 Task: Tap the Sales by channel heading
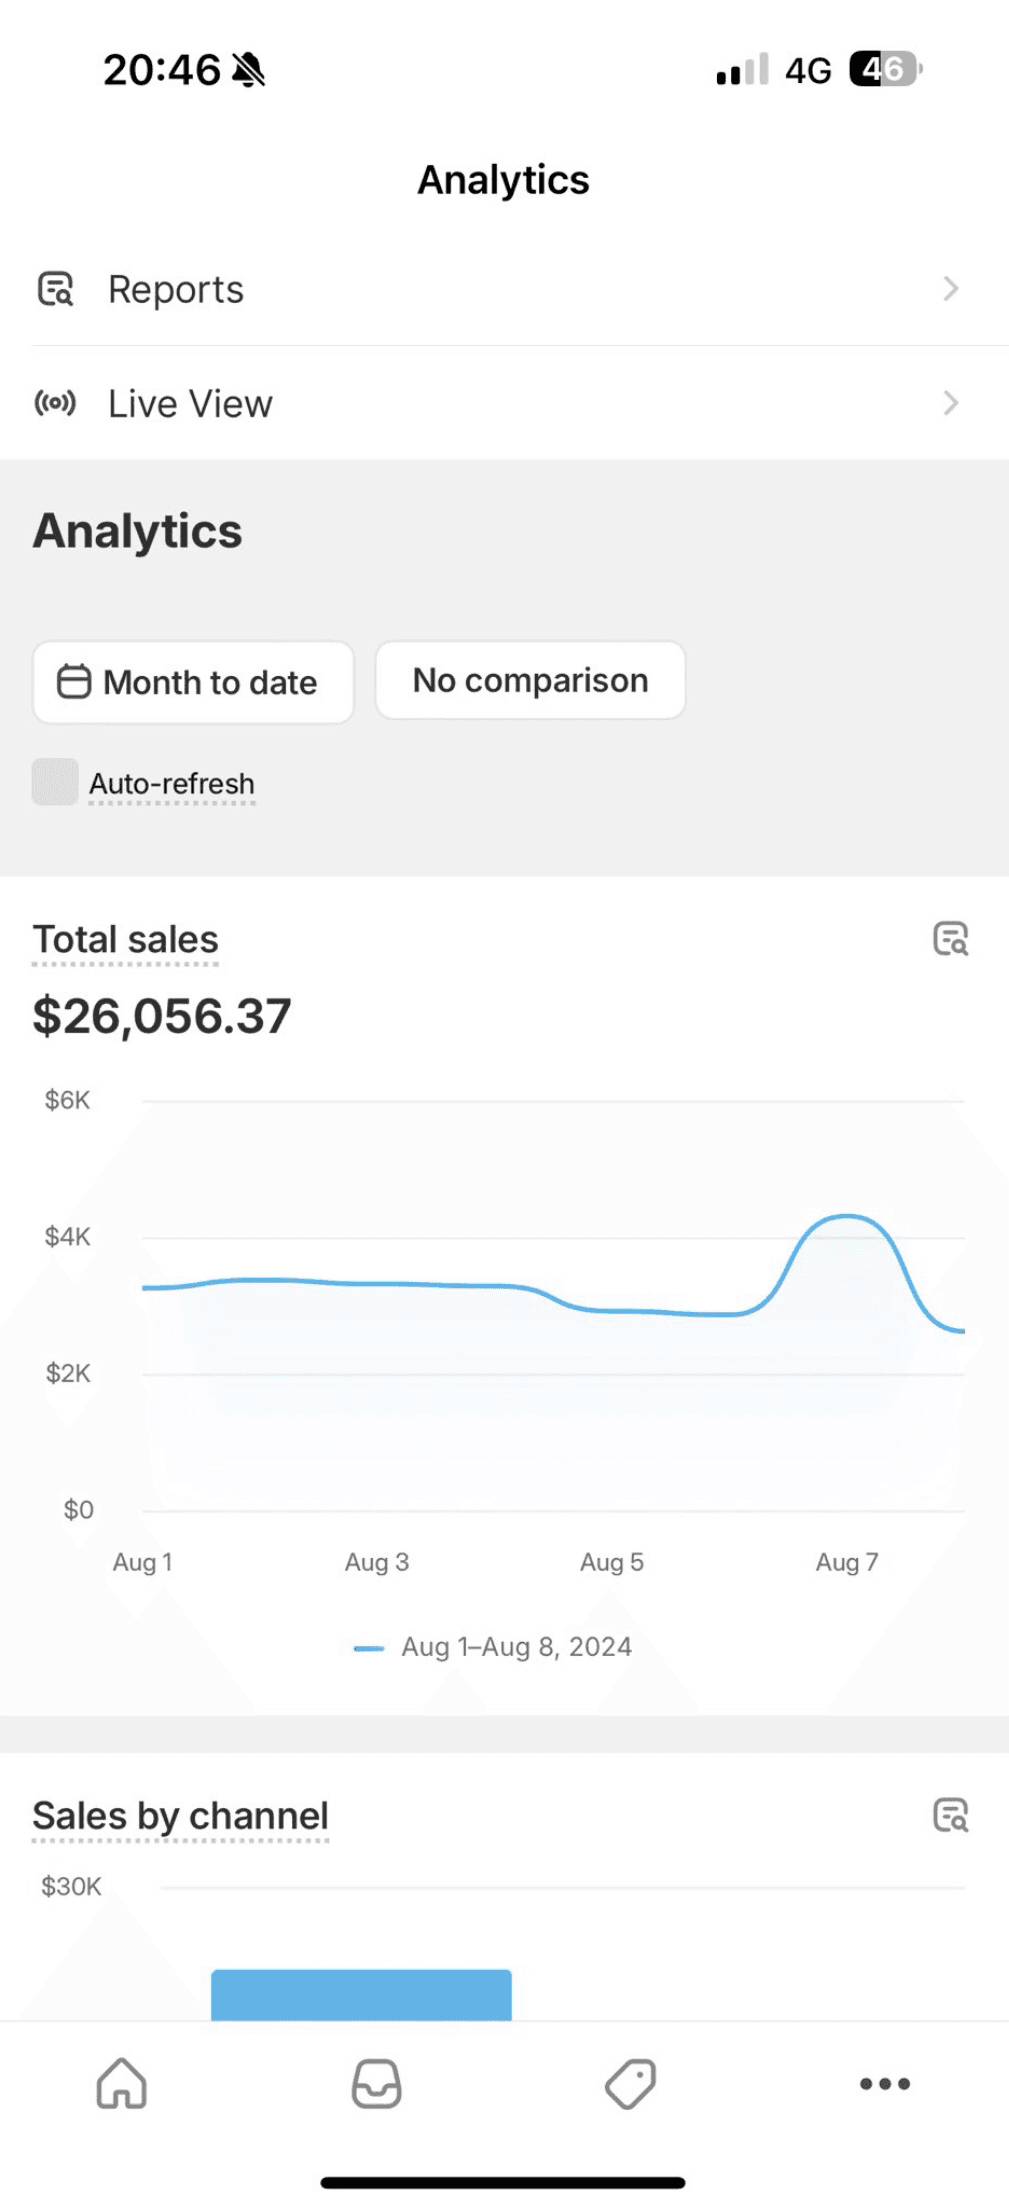click(180, 1816)
